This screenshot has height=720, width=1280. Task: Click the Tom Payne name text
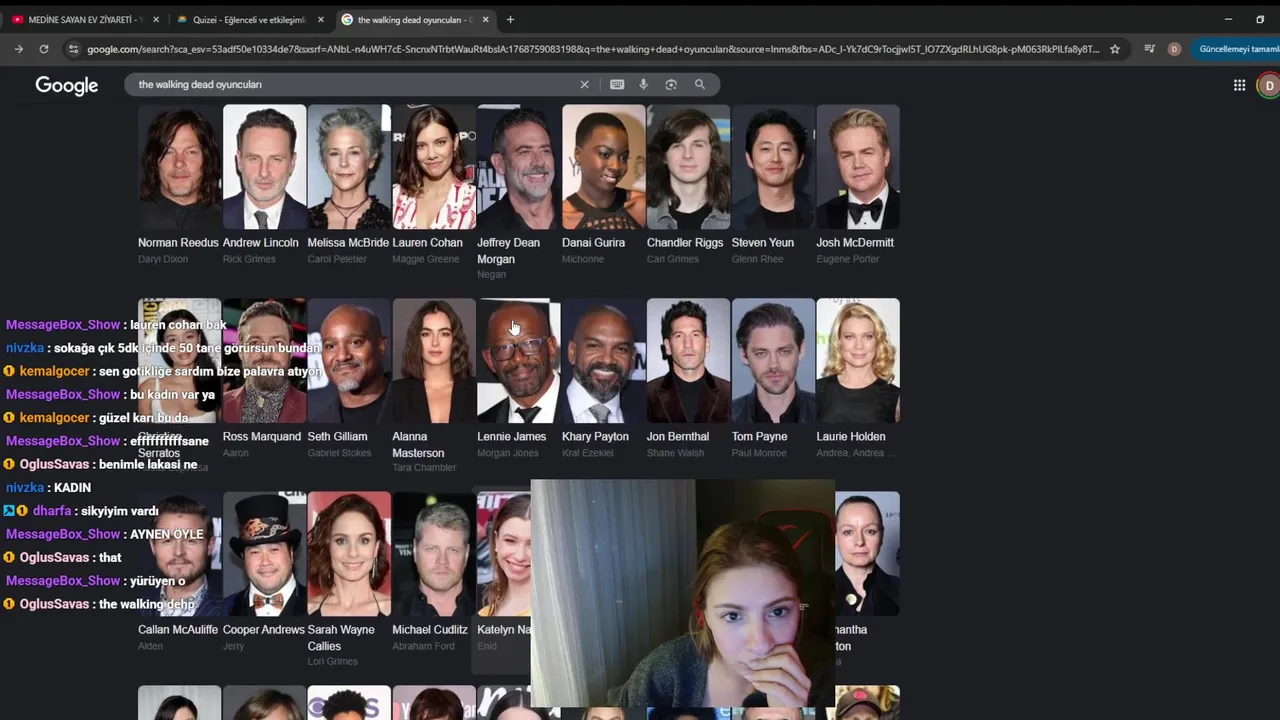[760, 437]
